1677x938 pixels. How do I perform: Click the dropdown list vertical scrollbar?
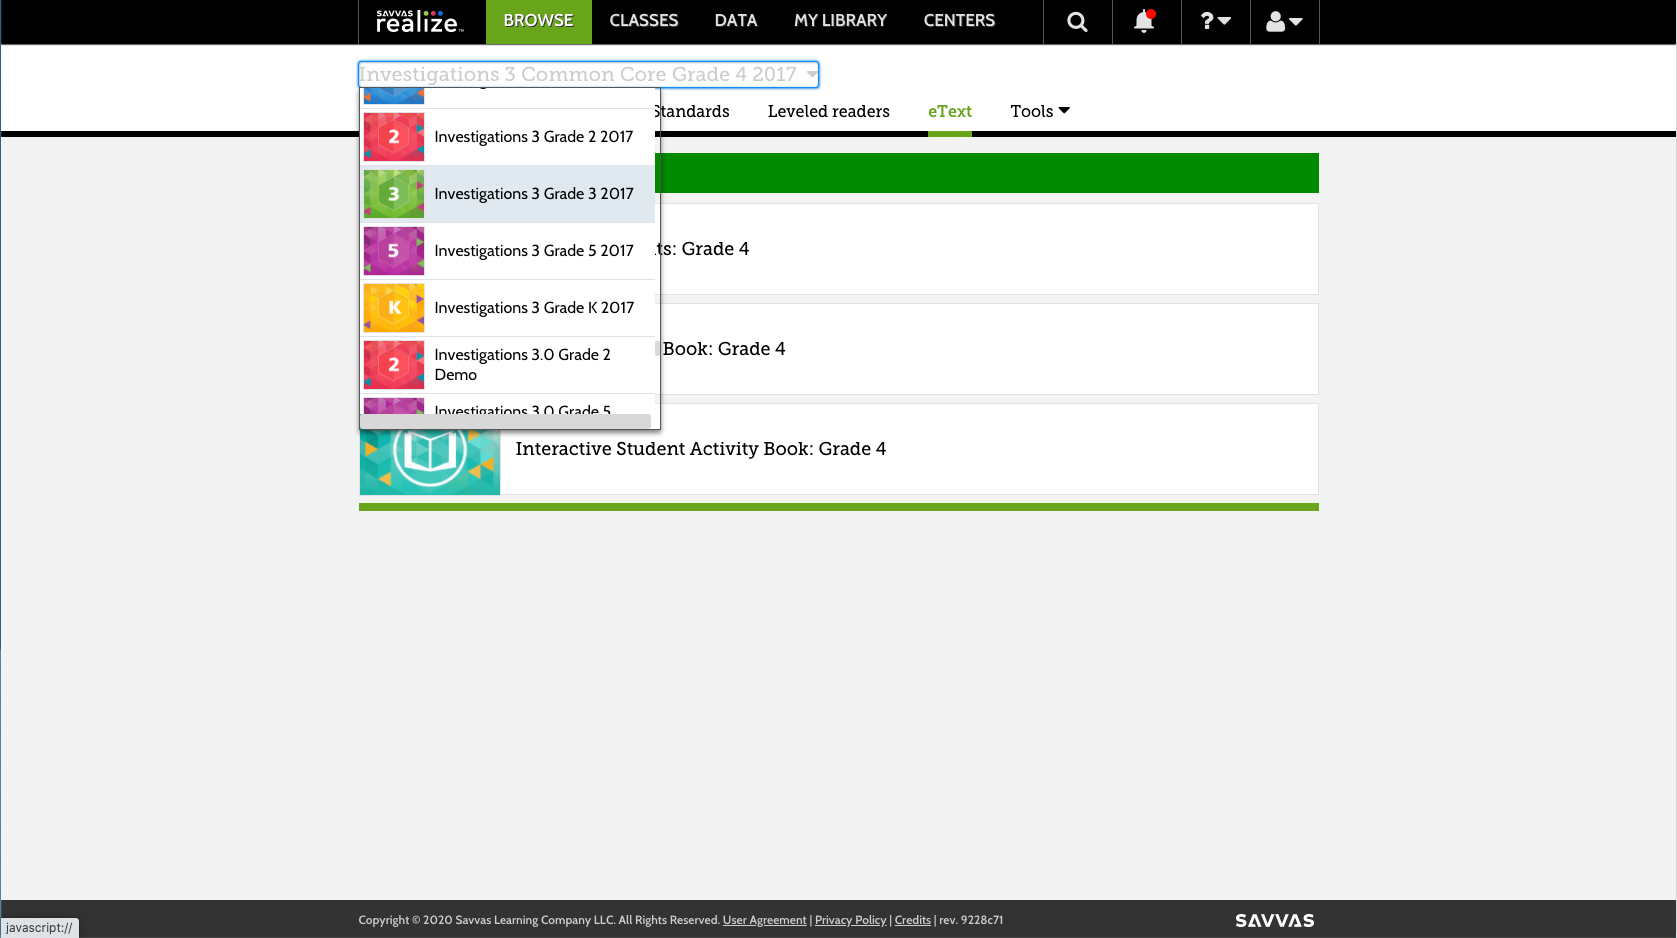[657, 349]
